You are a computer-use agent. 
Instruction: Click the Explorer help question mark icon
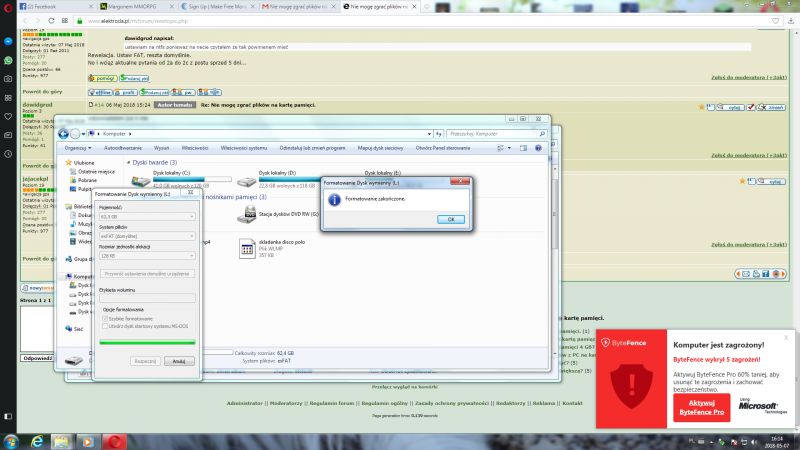point(538,148)
